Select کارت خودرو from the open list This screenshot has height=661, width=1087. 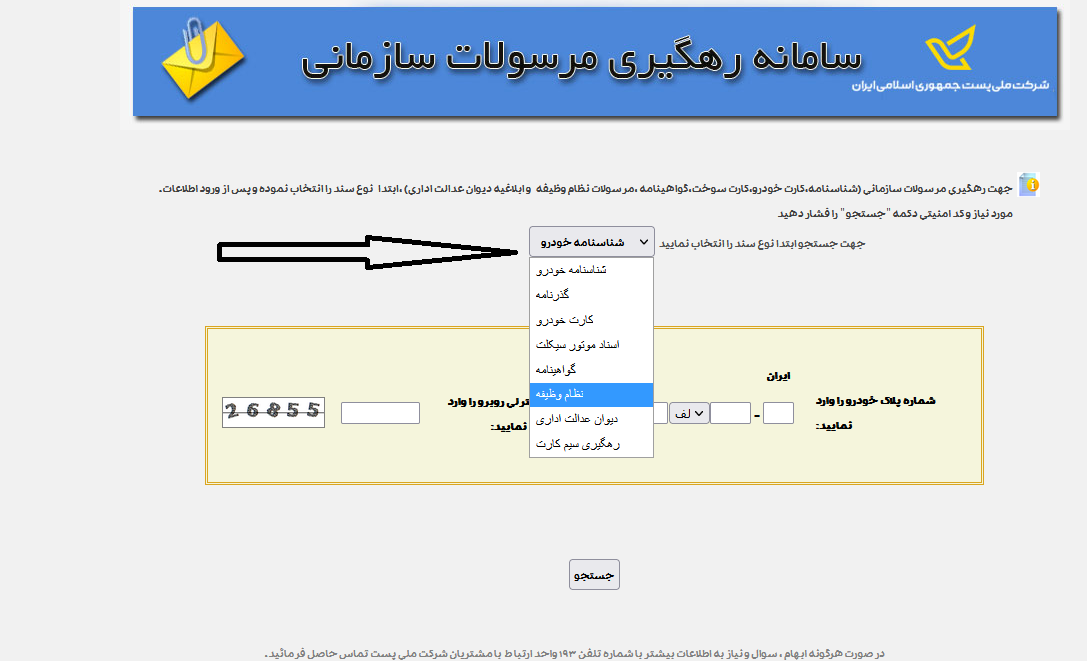591,320
